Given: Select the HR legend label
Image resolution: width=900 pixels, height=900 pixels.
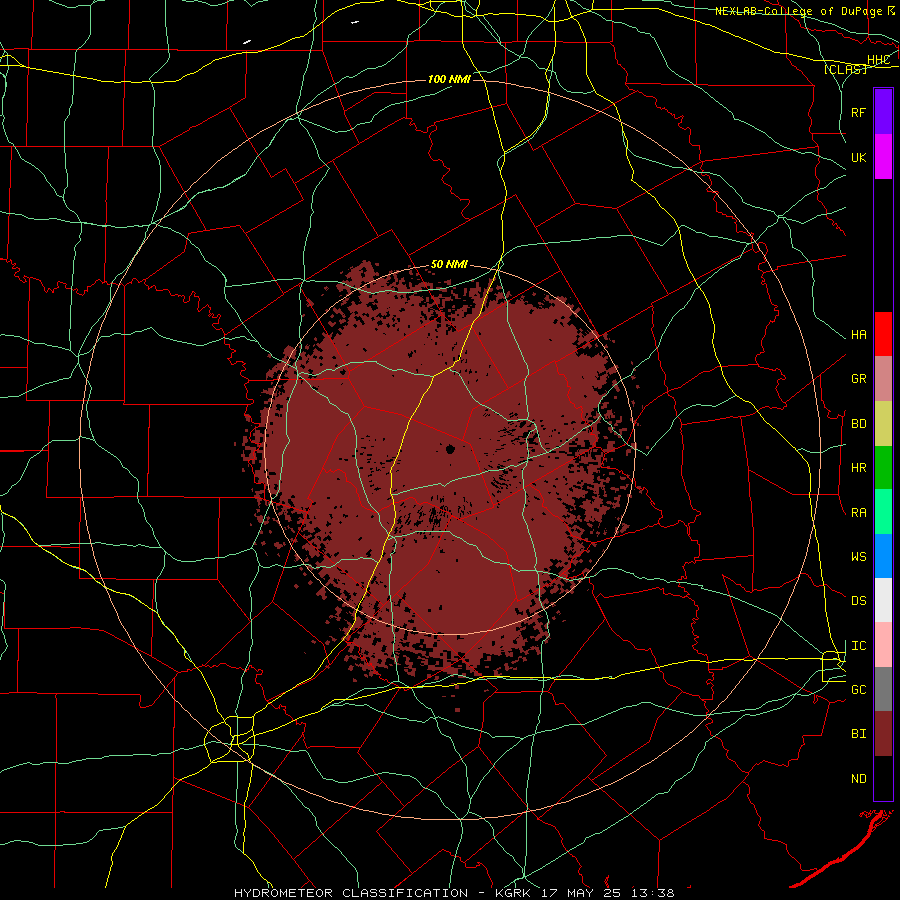Looking at the screenshot, I should 859,468.
